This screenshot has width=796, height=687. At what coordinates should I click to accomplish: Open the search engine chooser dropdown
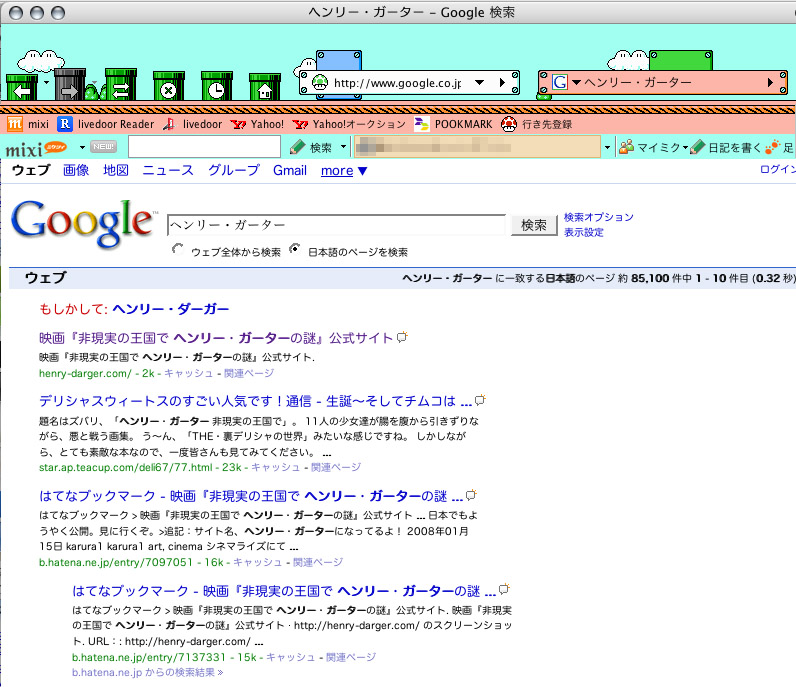click(576, 82)
